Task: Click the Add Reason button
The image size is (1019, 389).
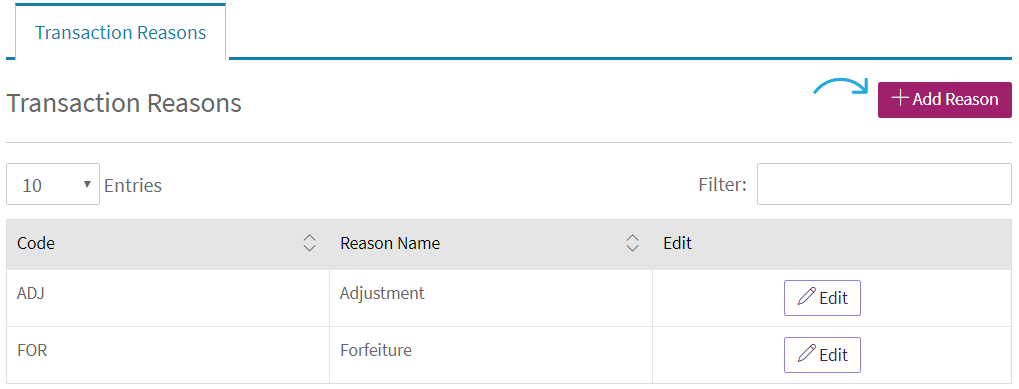Action: 944,99
